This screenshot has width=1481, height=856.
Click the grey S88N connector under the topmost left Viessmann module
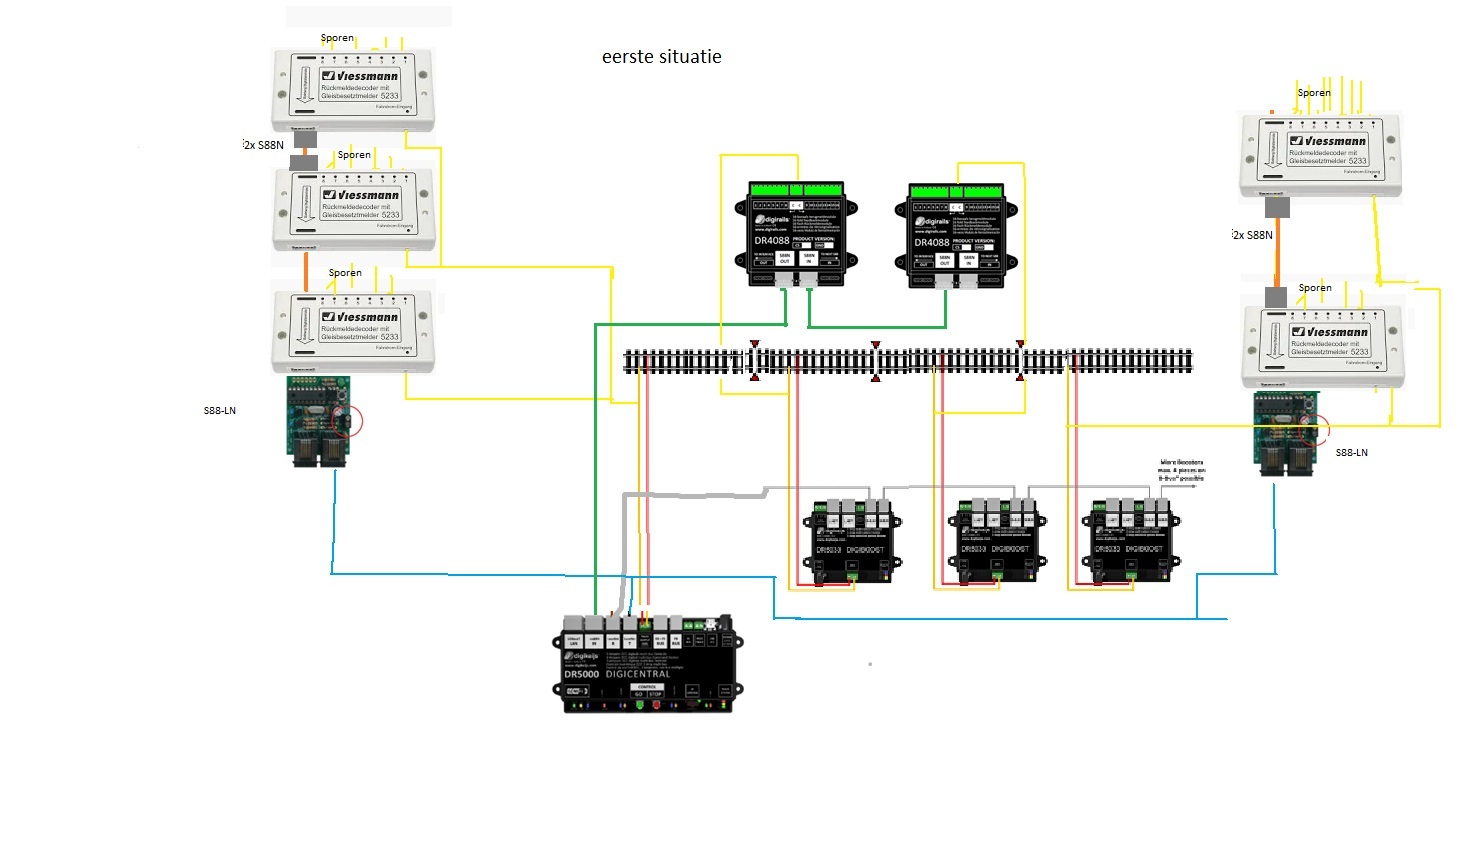pos(304,140)
